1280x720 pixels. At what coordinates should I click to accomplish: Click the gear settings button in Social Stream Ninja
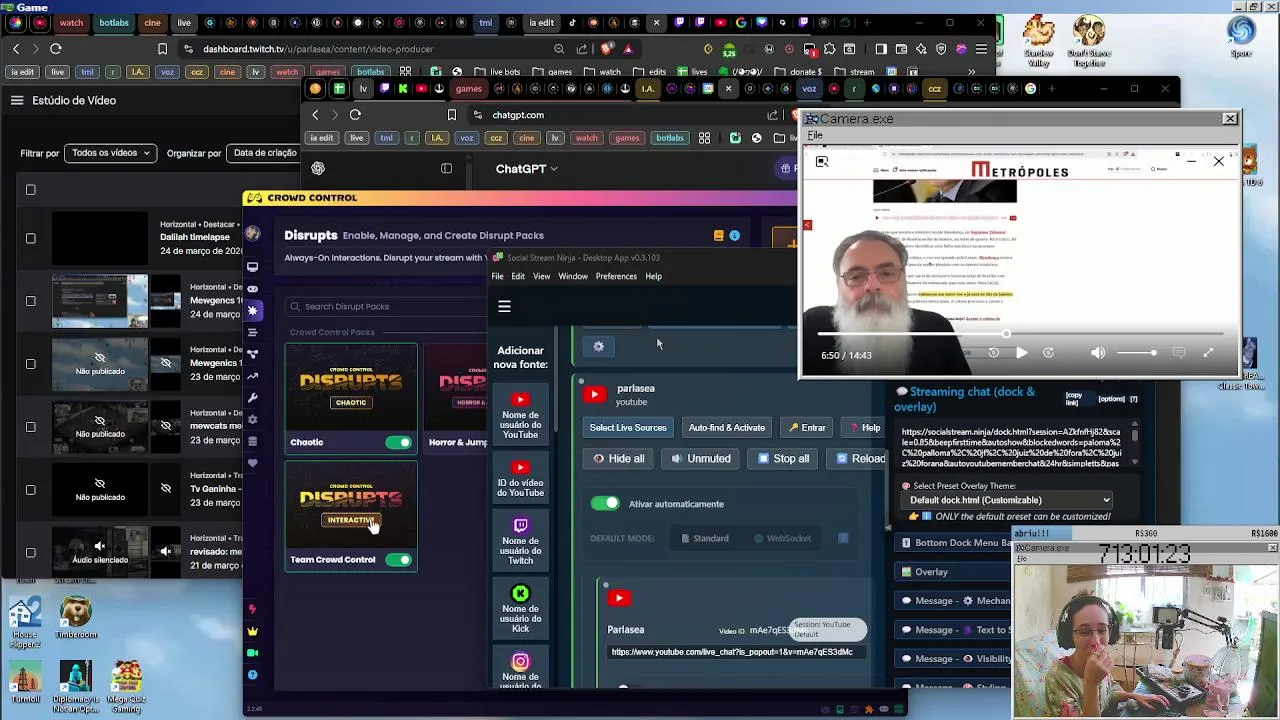pos(598,346)
